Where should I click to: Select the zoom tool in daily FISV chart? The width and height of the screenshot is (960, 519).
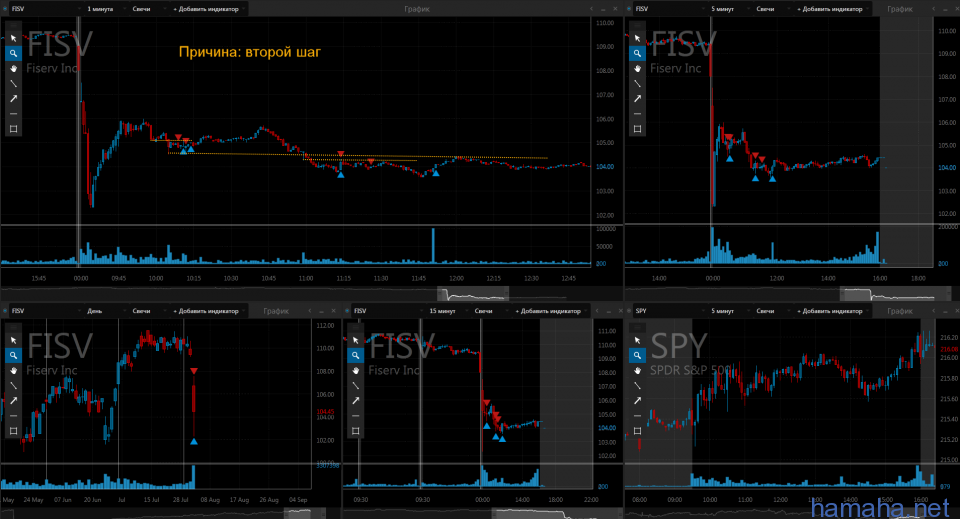coord(13,355)
